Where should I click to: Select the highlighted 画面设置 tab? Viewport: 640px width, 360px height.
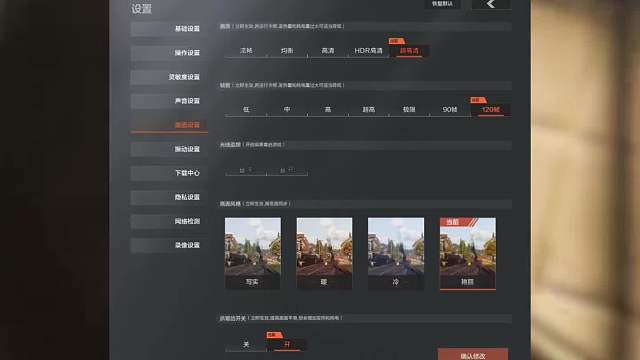coord(169,125)
